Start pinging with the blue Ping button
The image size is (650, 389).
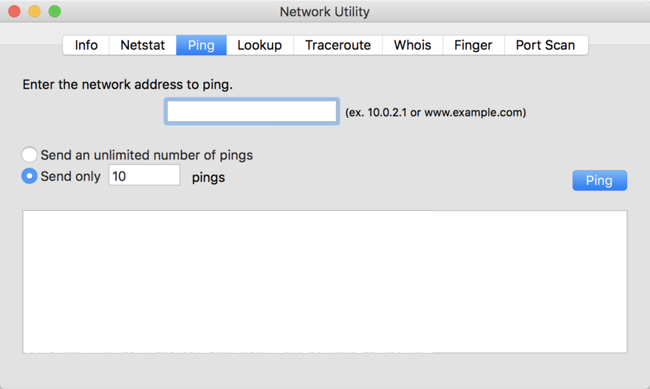pos(599,180)
